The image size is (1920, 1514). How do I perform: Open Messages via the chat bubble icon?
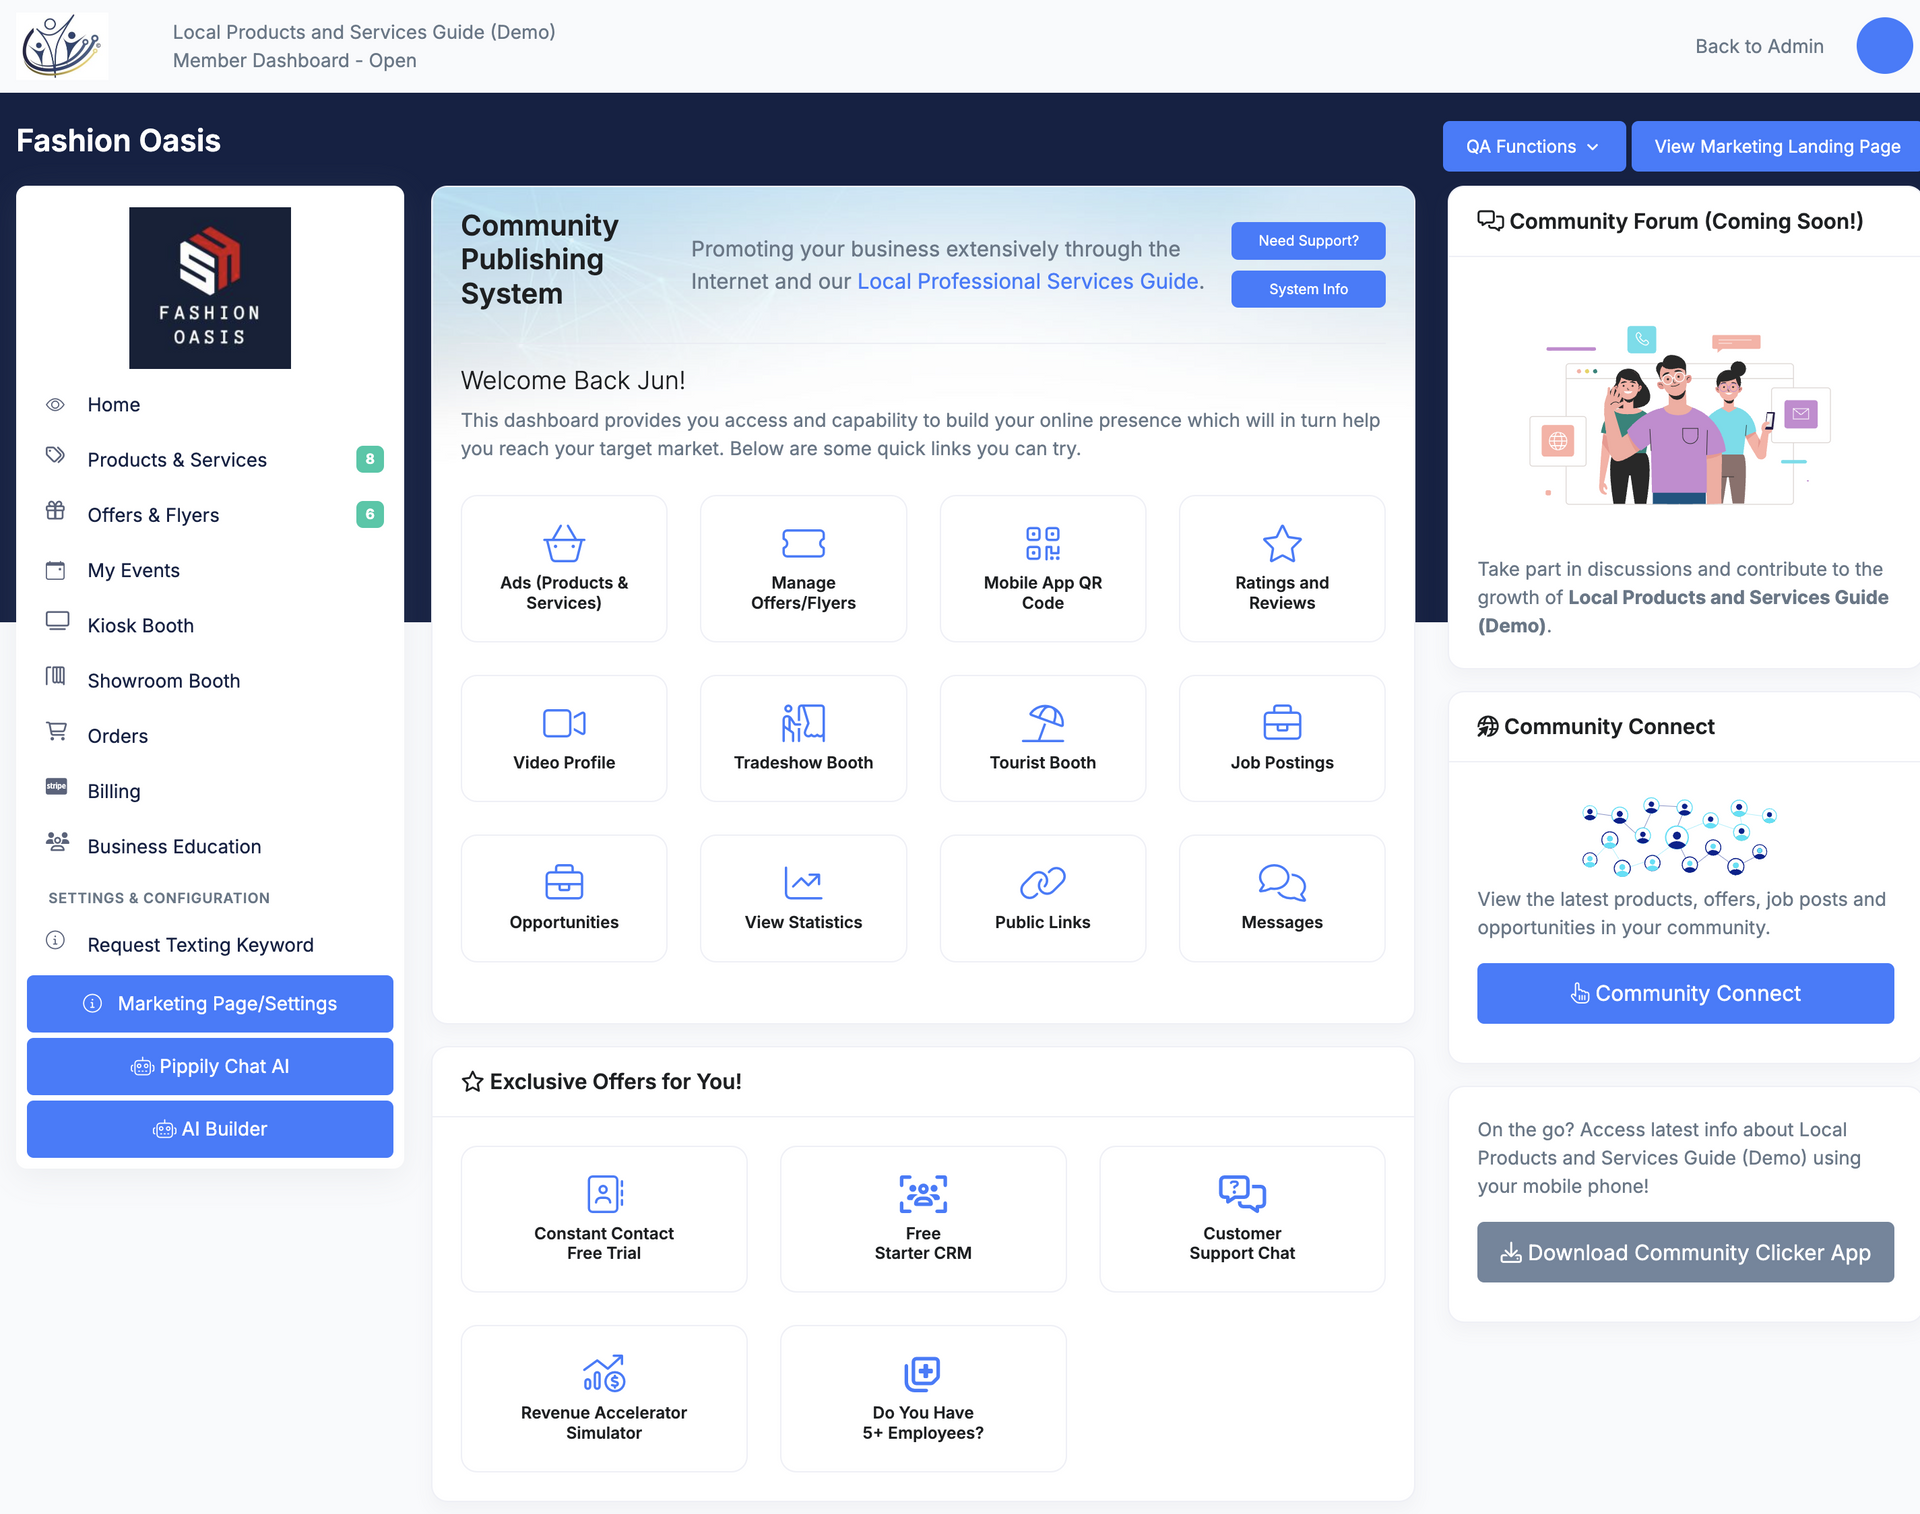[x=1281, y=884]
